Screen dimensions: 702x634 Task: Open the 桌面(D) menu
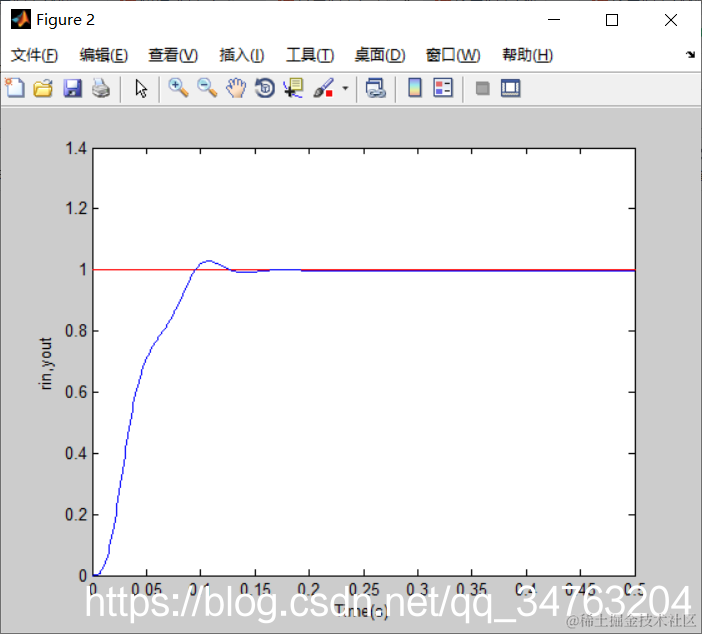point(380,55)
